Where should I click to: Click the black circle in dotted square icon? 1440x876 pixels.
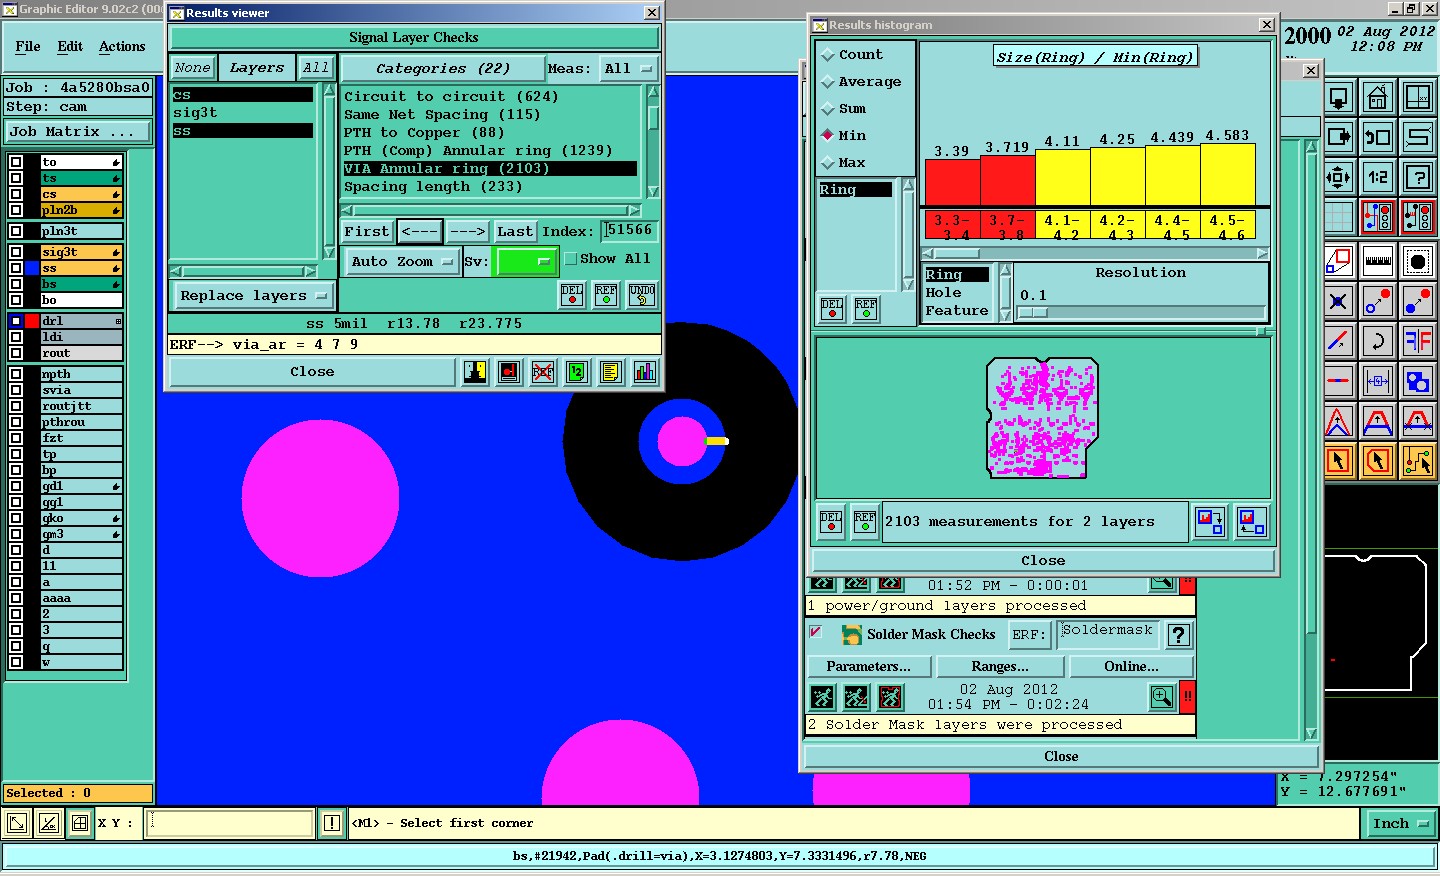[x=1418, y=261]
